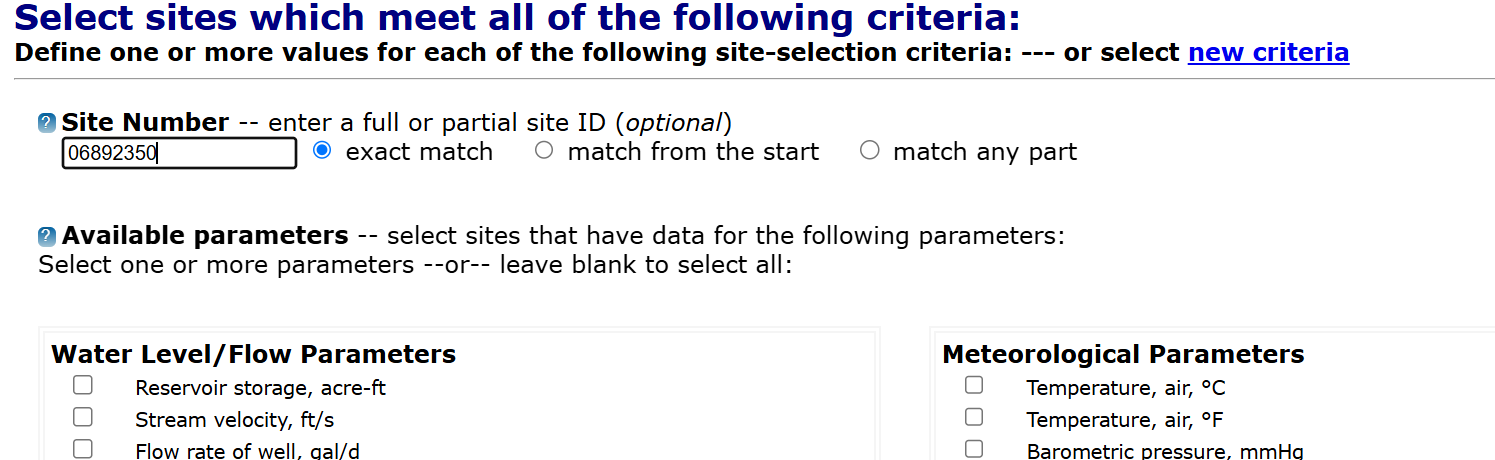This screenshot has width=1495, height=460.
Task: Tick the Temperature, air, °F checkbox
Action: tap(974, 417)
